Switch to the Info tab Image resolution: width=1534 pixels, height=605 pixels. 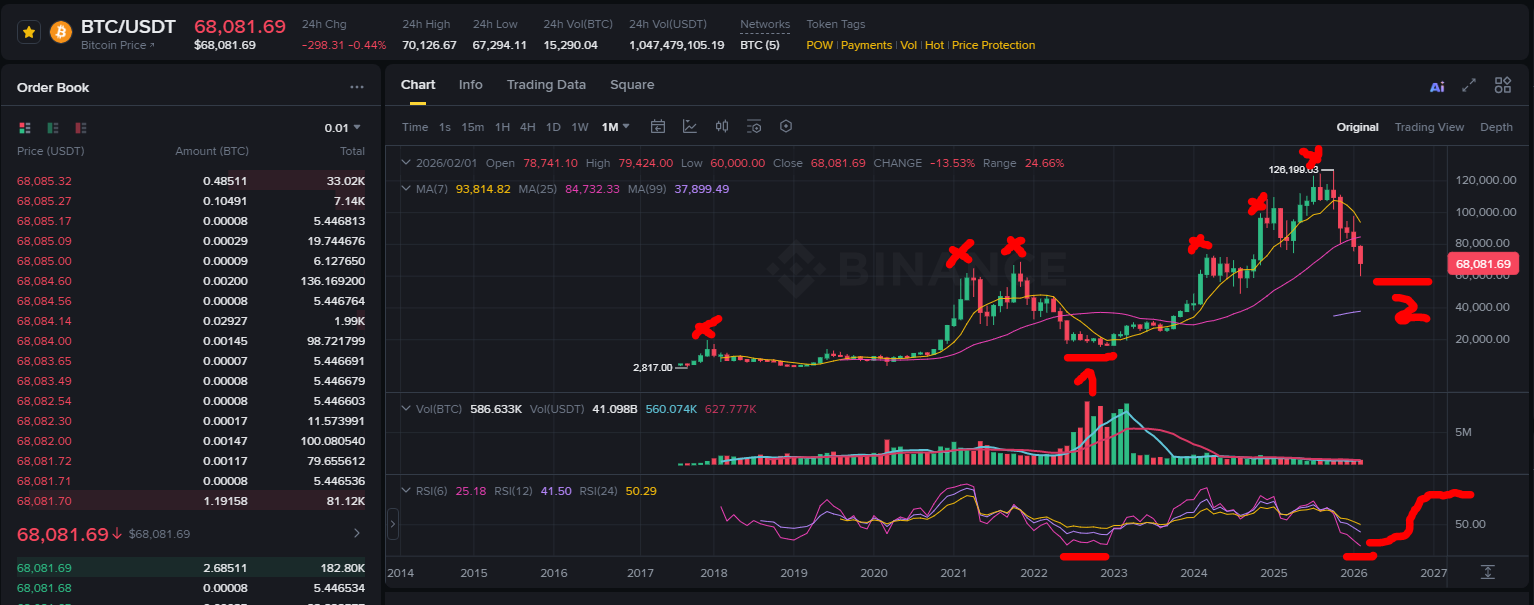(471, 85)
